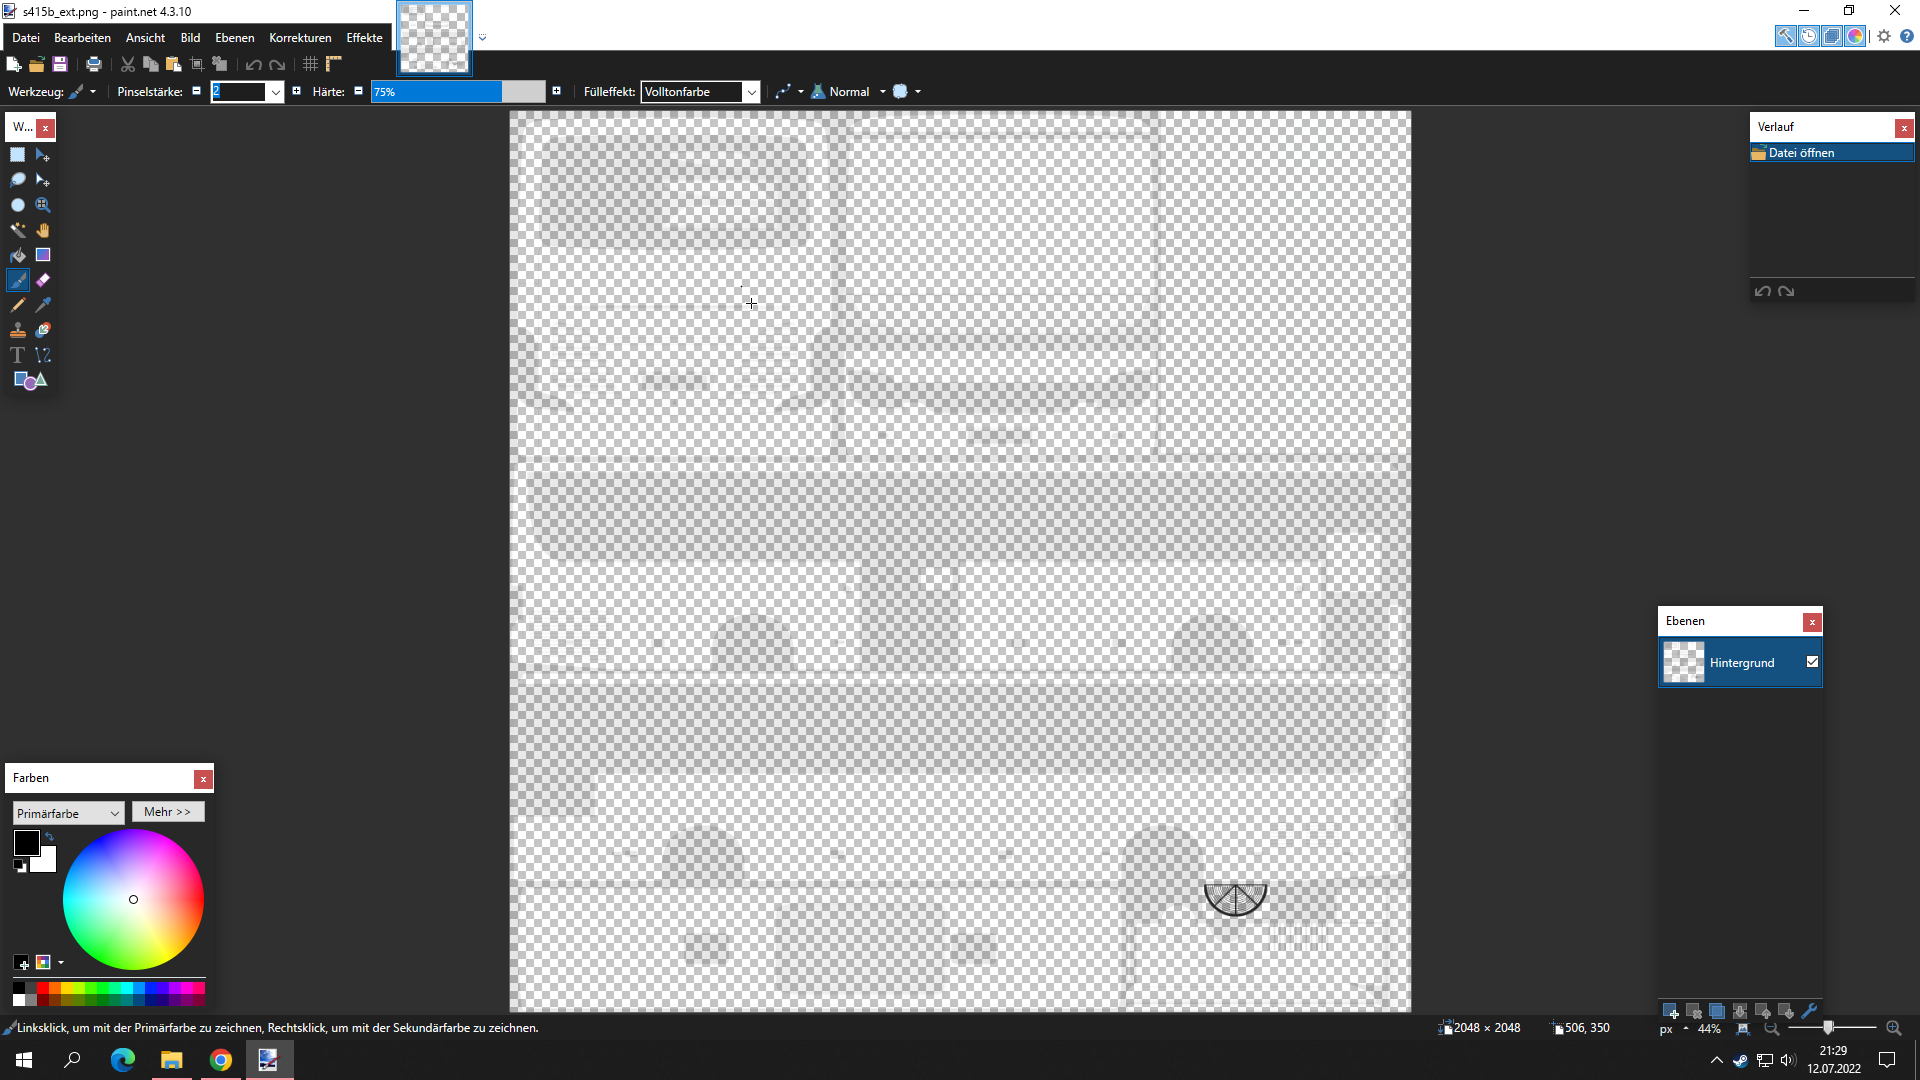This screenshot has height=1080, width=1920.
Task: Select the Eraser tool
Action: click(x=43, y=280)
